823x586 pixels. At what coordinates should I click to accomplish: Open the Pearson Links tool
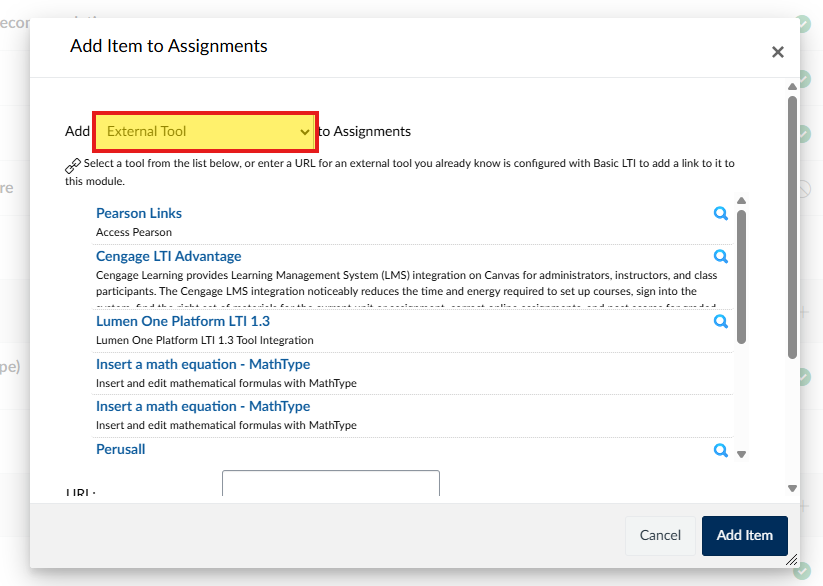point(139,213)
